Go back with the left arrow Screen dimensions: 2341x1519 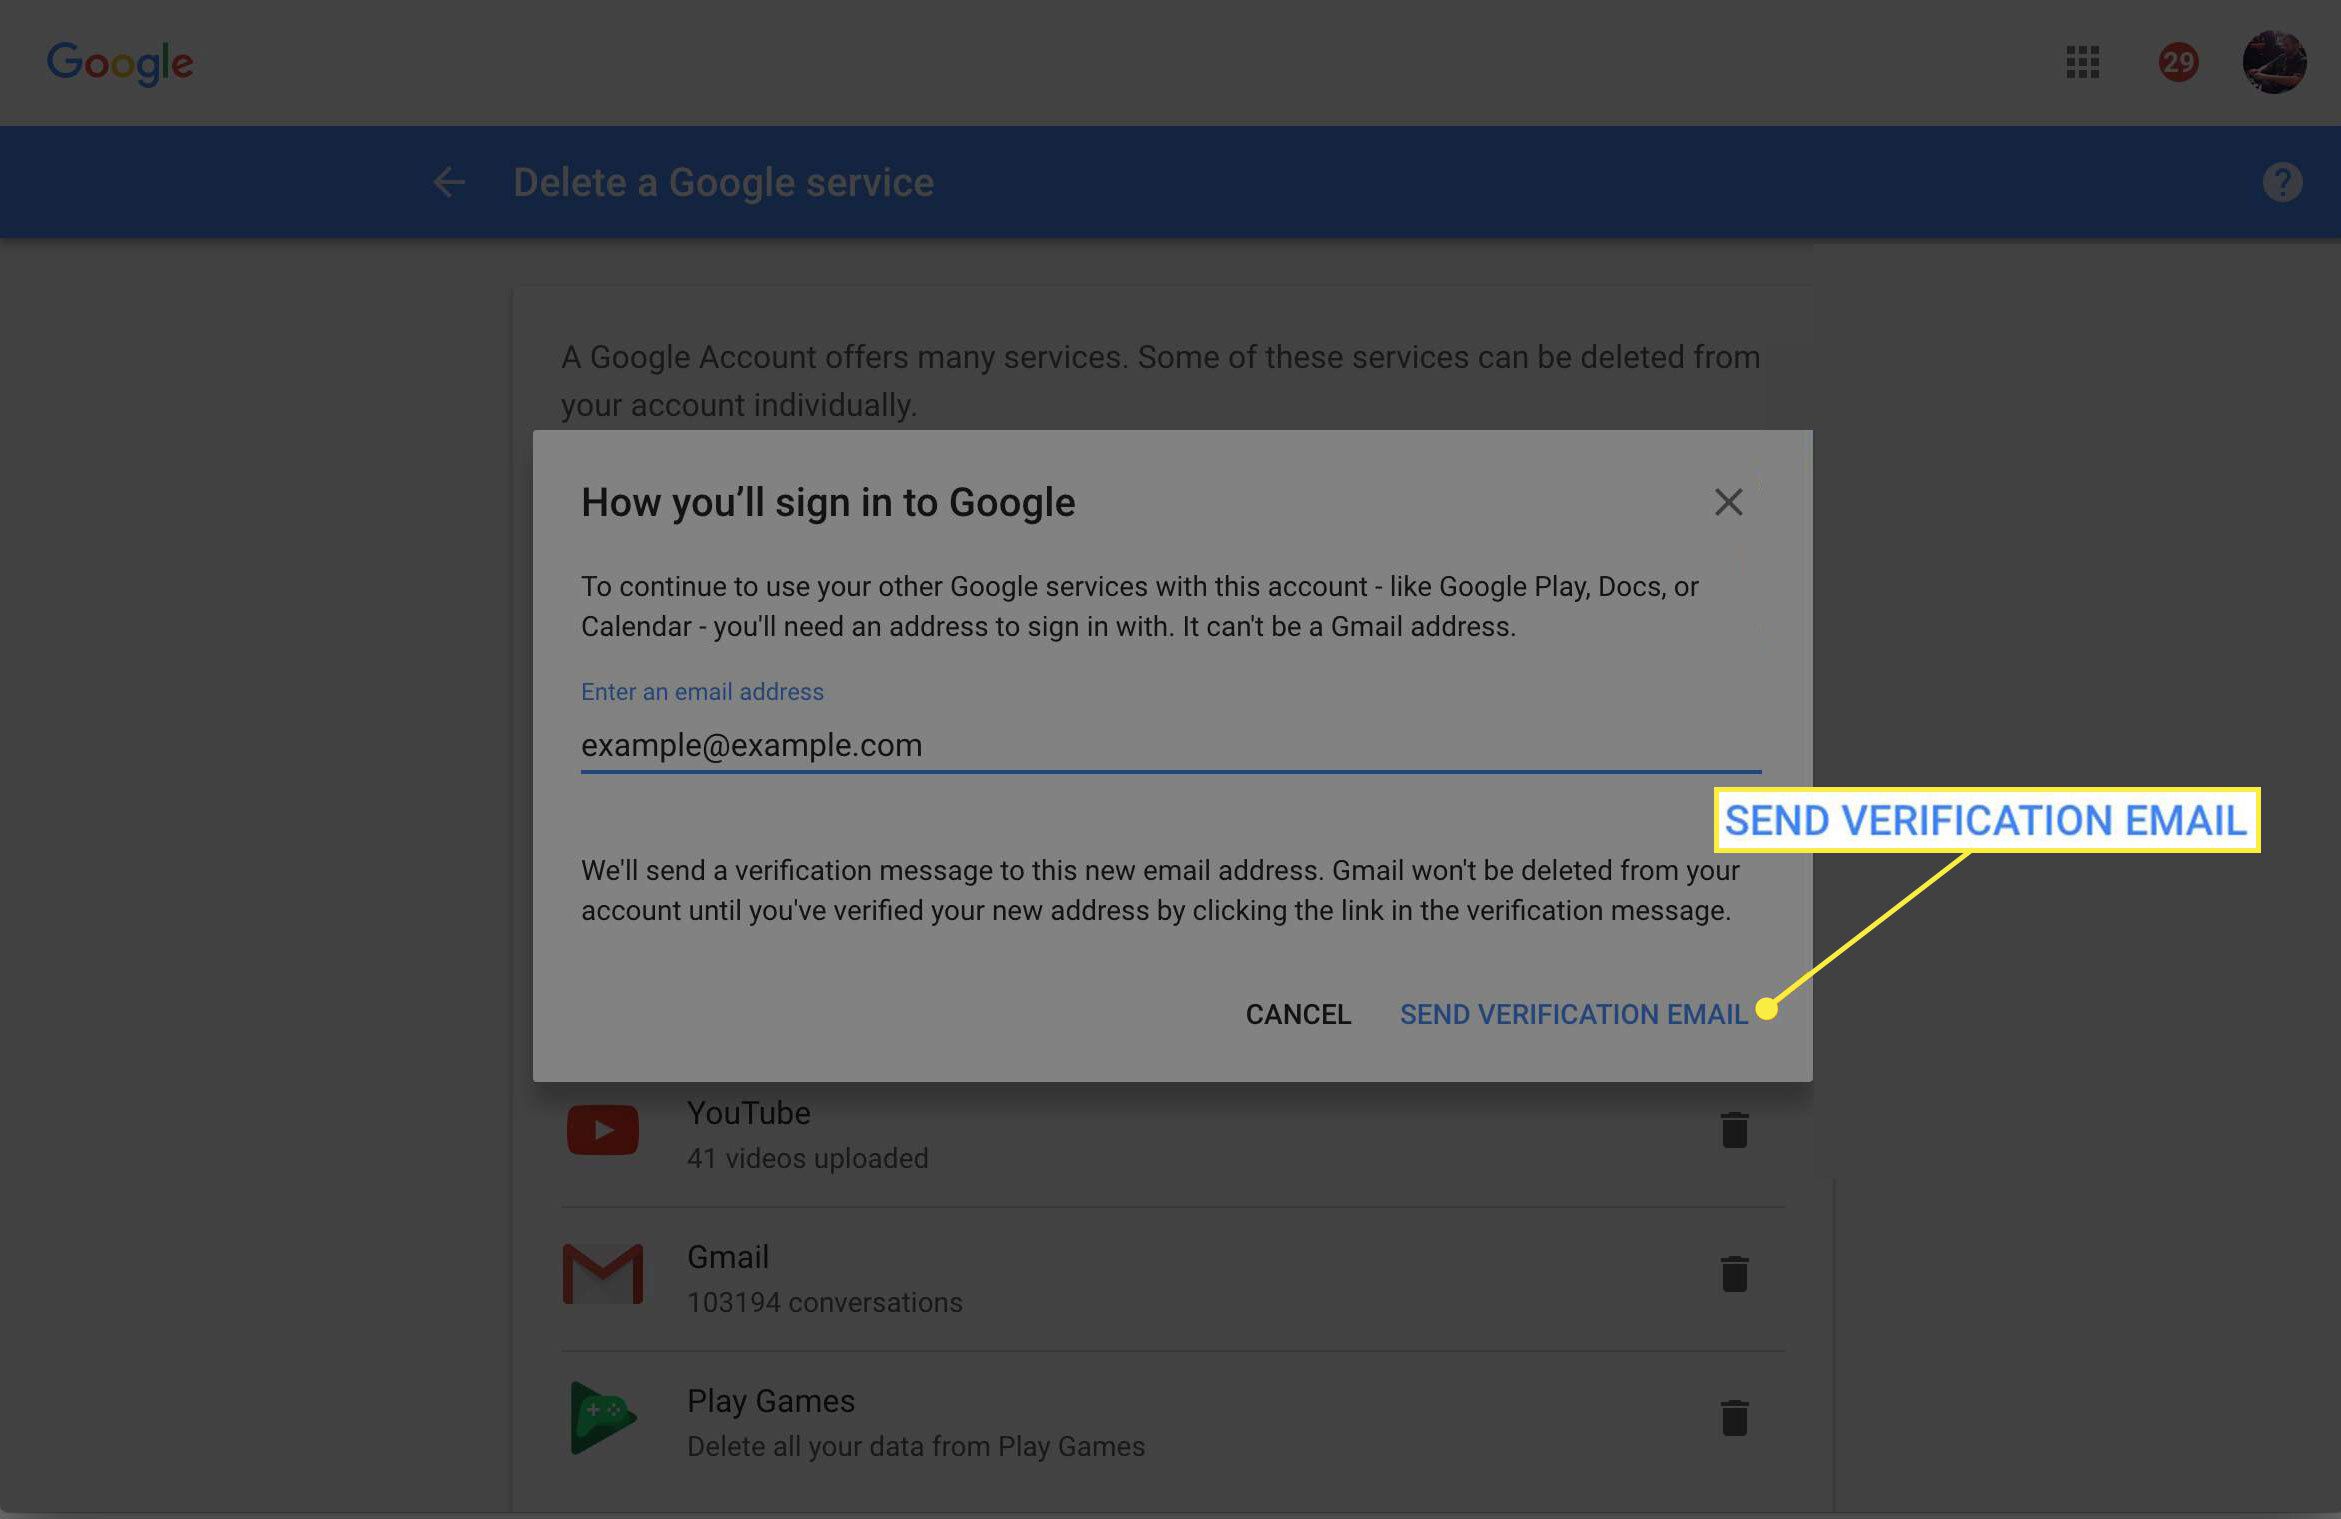pyautogui.click(x=449, y=182)
